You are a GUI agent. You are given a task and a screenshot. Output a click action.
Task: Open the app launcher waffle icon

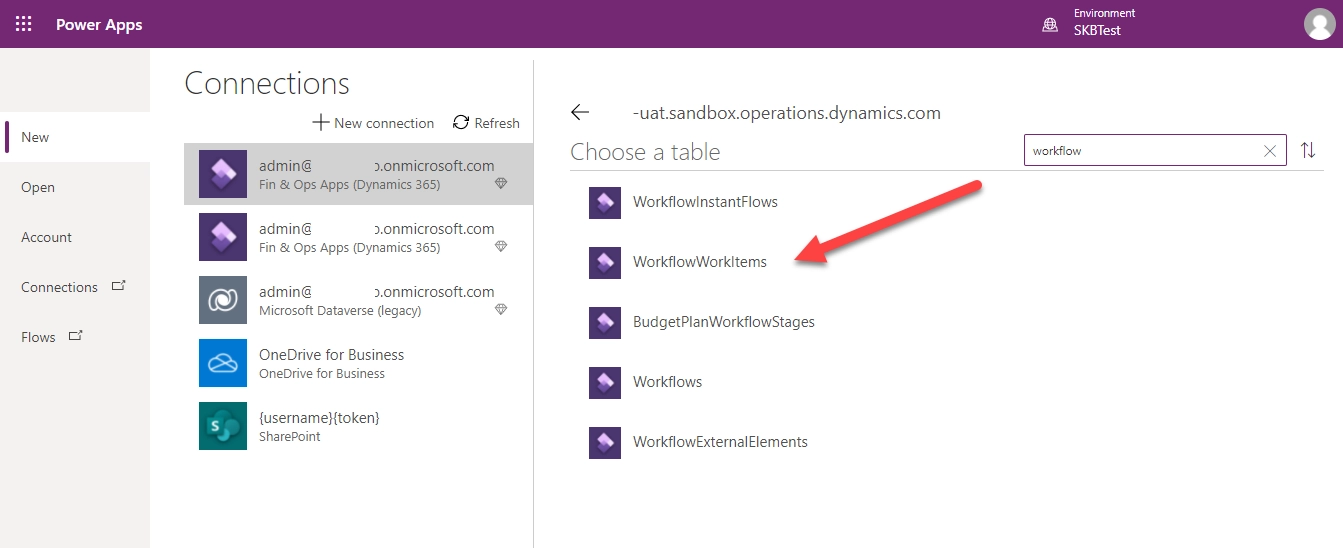coord(24,24)
